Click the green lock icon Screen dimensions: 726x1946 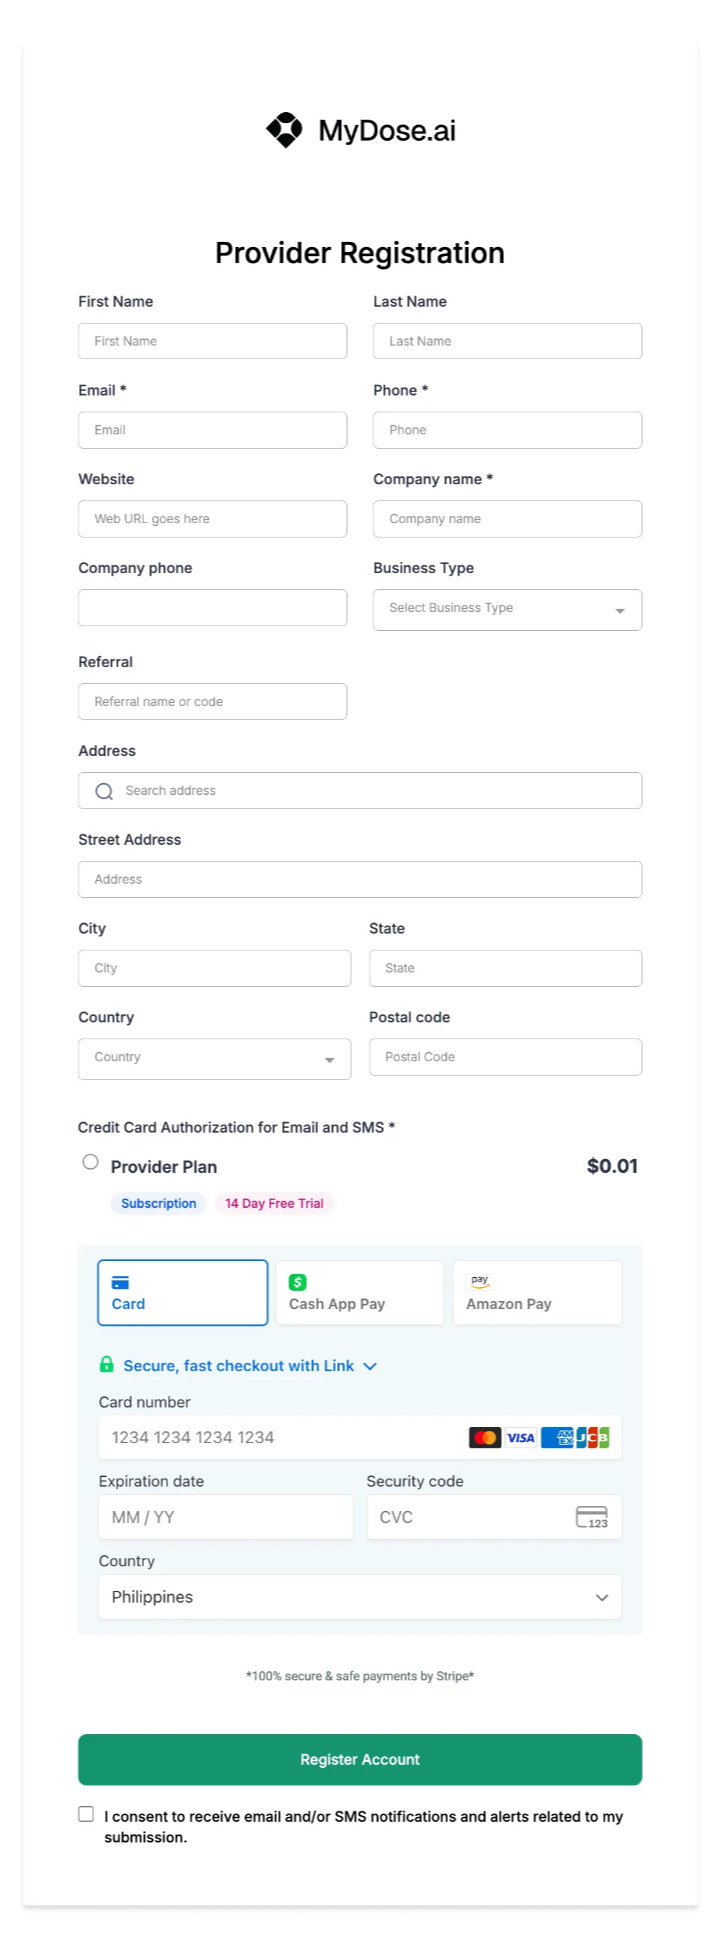click(x=107, y=1365)
